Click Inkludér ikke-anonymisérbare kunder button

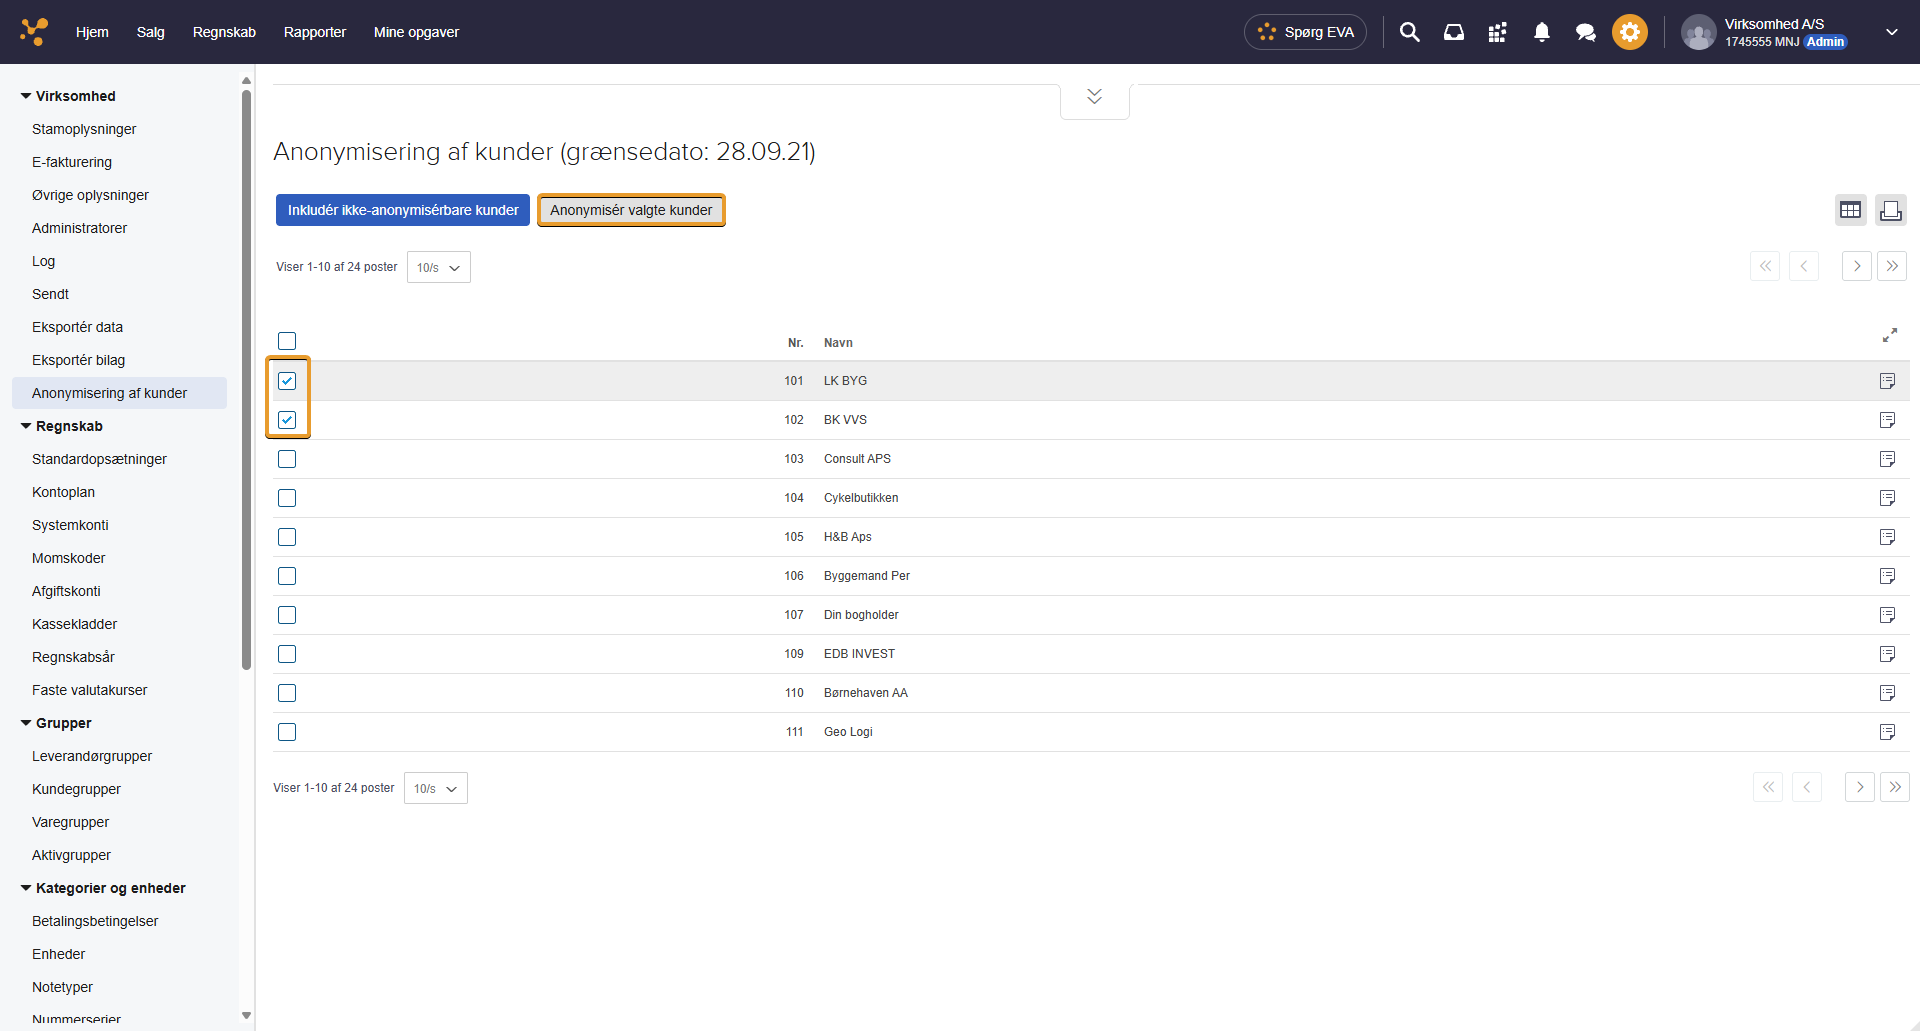coord(403,210)
